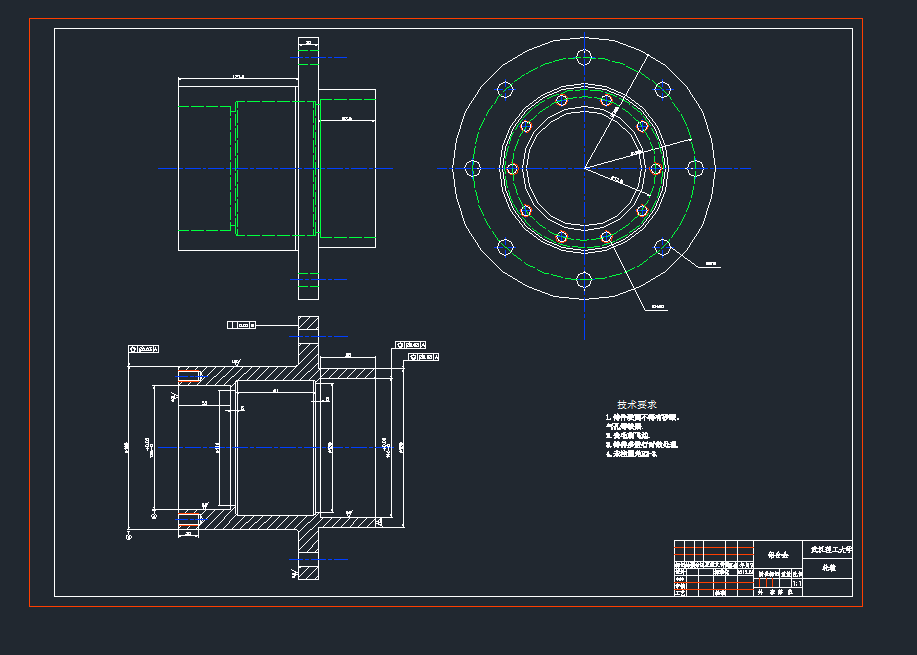
Task: Click the top bolt hole on outer flange
Action: click(584, 57)
